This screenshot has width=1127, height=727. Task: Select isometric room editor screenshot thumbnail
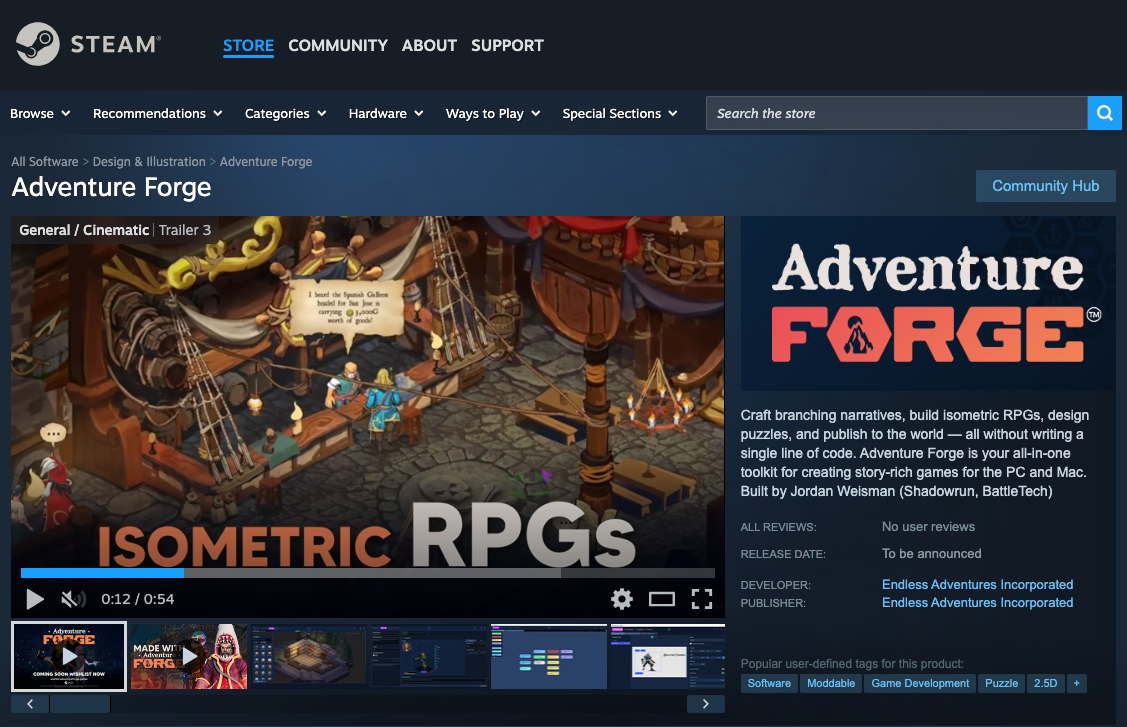pos(309,657)
